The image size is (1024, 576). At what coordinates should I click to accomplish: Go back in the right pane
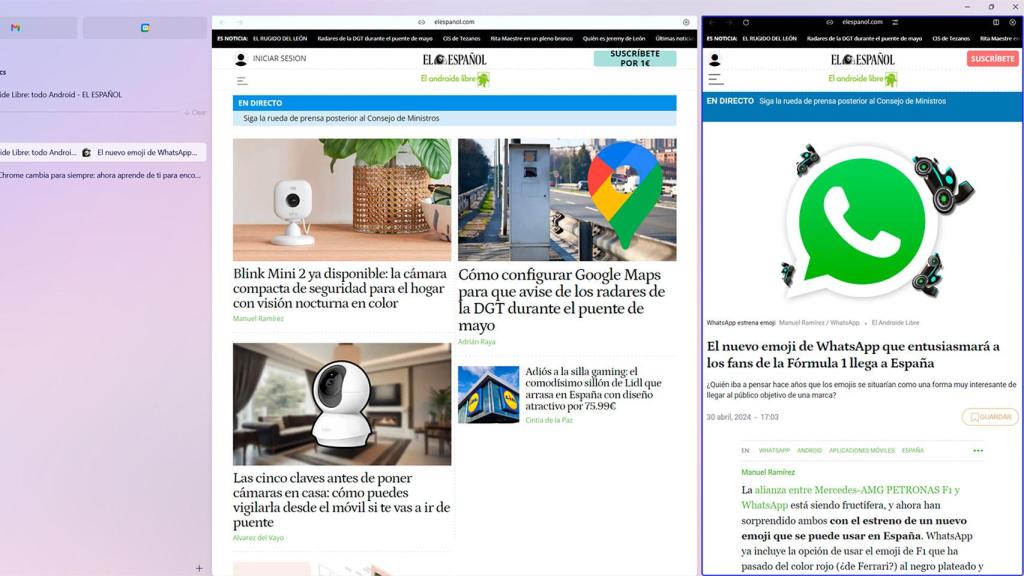pyautogui.click(x=712, y=22)
